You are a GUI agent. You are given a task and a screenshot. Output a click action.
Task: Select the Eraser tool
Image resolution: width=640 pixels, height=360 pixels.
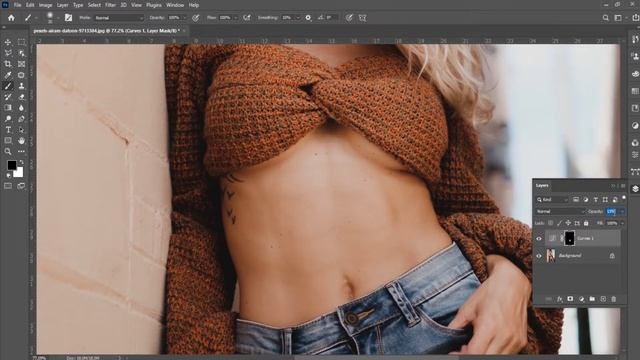click(21, 97)
